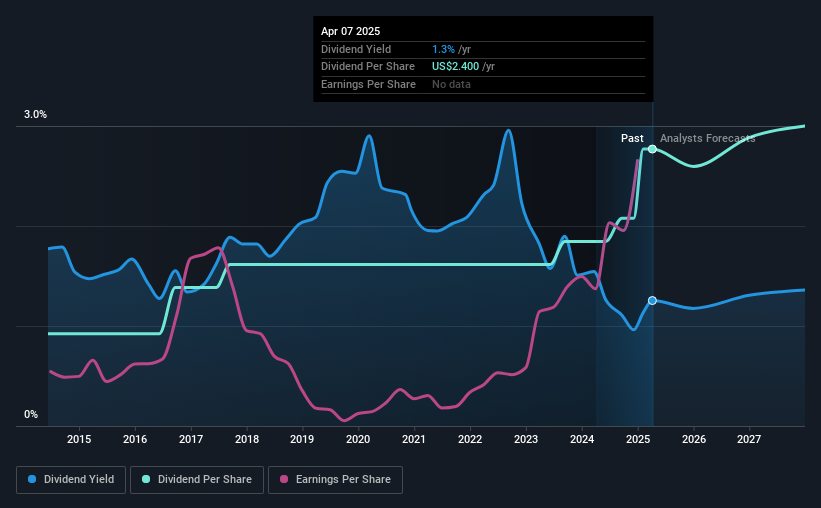Click the 'Apr 07 2025' tooltip date
The image size is (821, 508).
pos(350,31)
